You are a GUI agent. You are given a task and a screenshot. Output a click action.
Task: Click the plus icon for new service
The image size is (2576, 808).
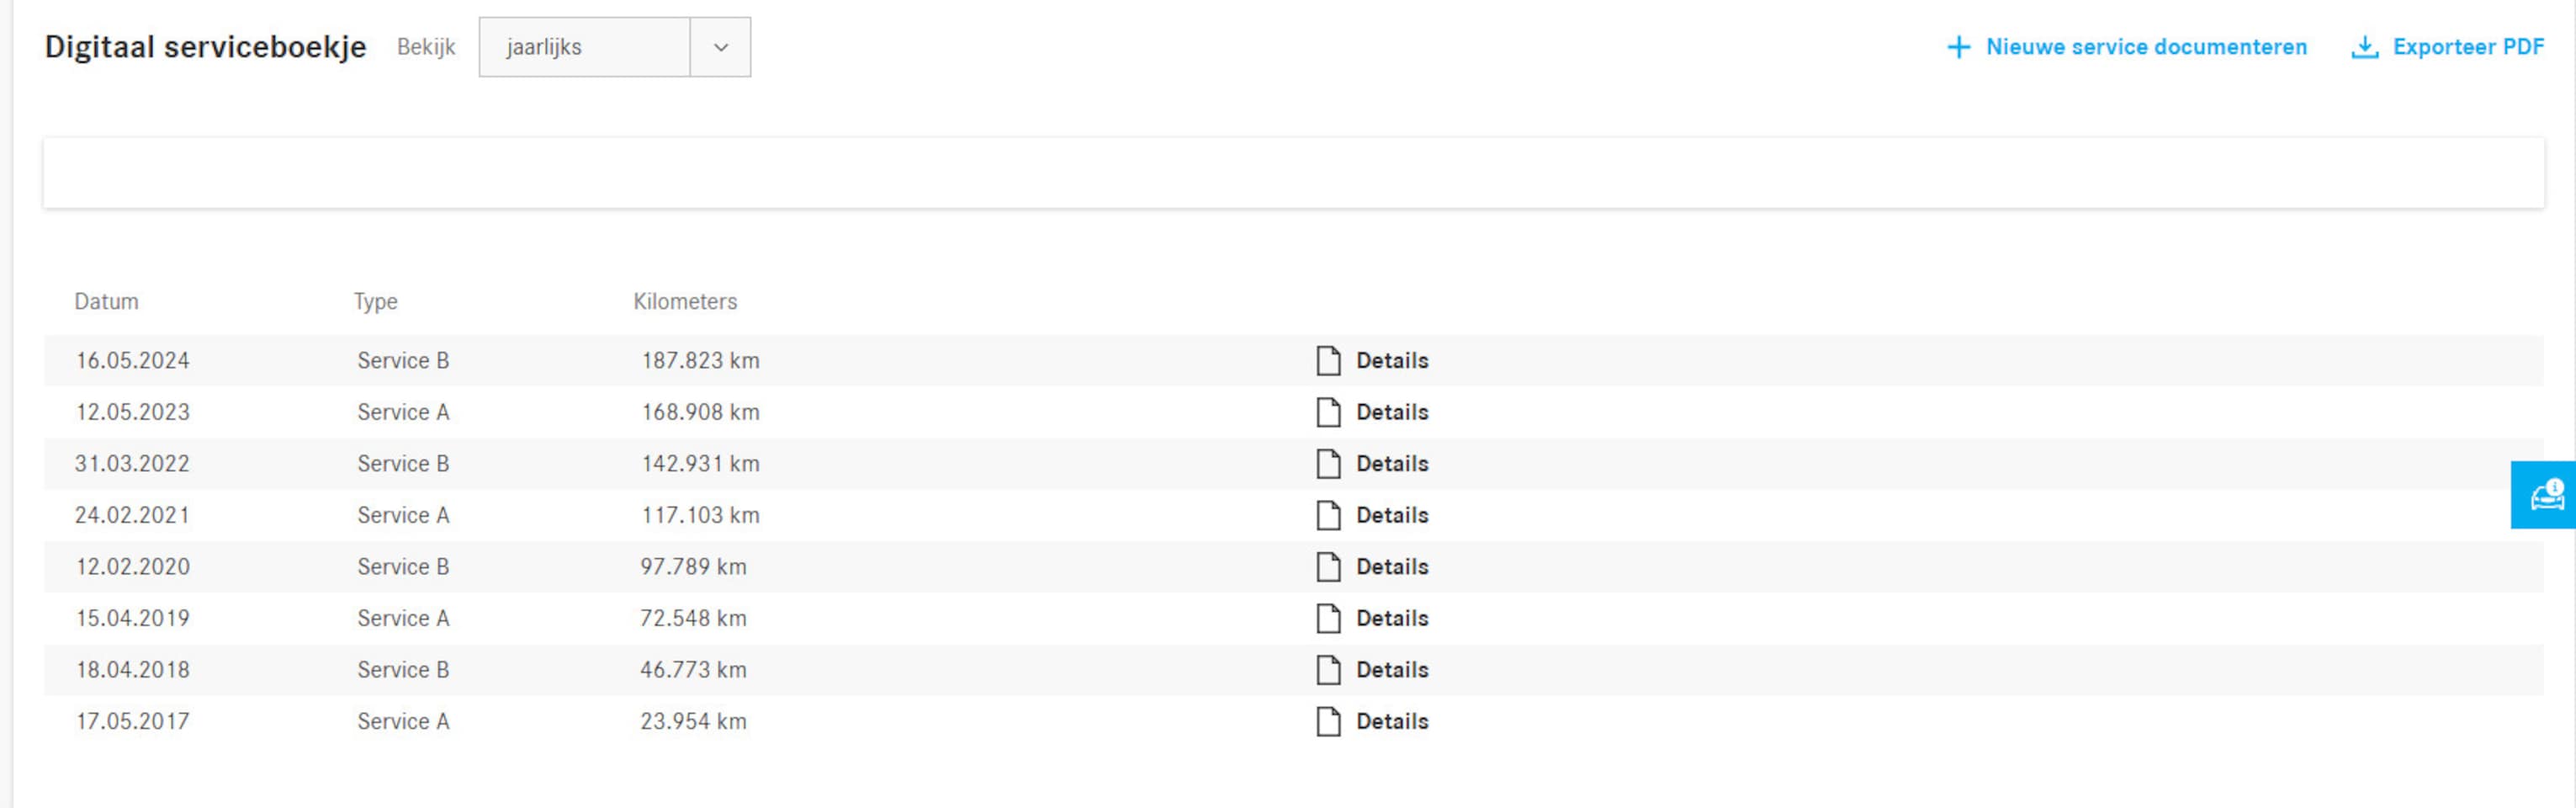click(x=1958, y=47)
